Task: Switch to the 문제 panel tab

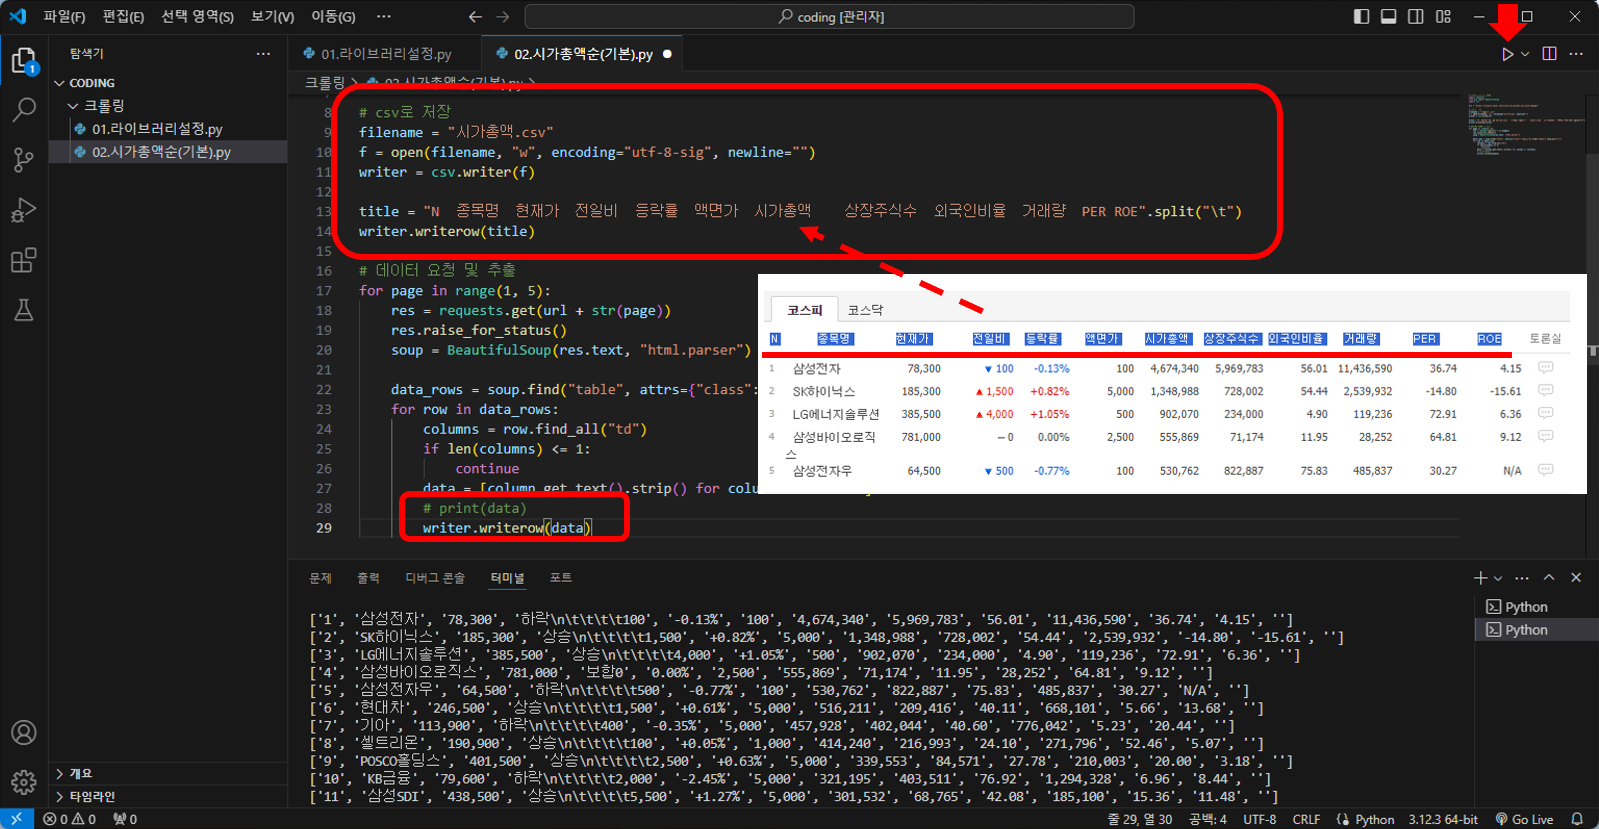Action: click(x=320, y=578)
